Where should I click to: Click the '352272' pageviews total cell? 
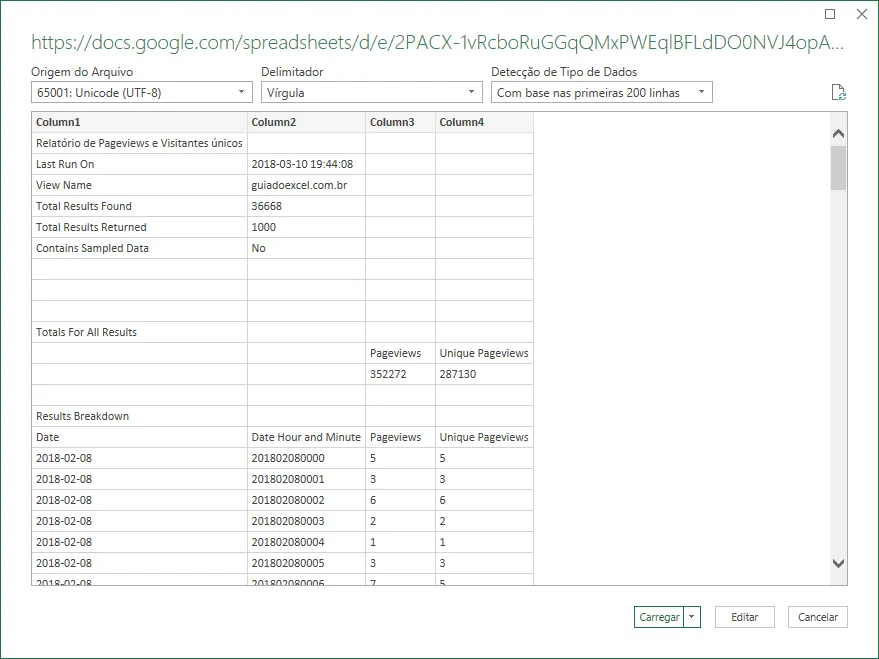(x=400, y=374)
